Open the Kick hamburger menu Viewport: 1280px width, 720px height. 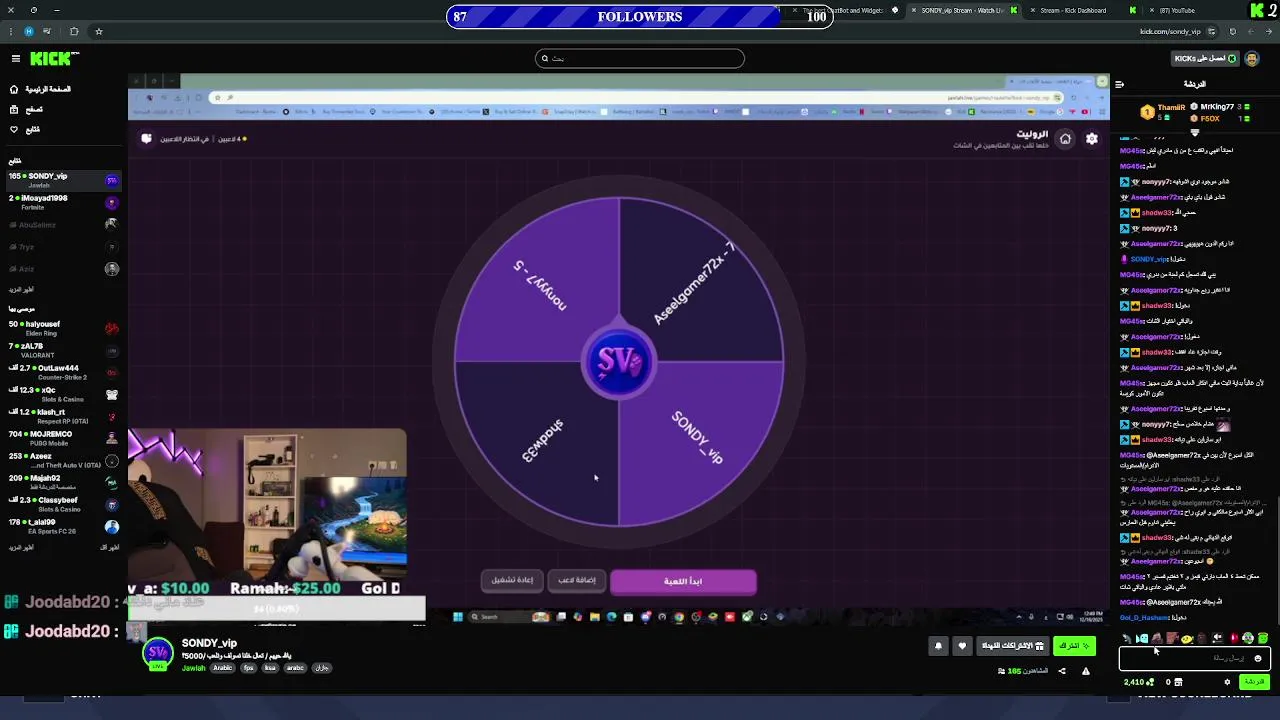[15, 59]
